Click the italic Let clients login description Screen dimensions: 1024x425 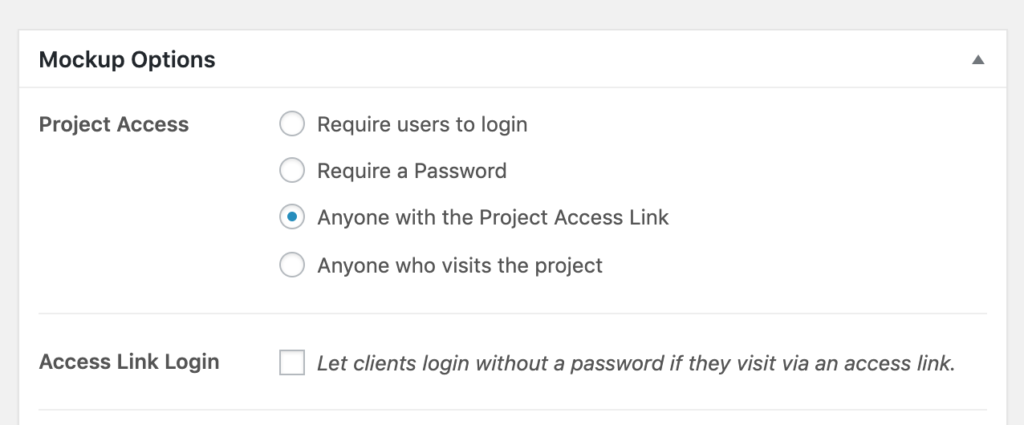(636, 363)
